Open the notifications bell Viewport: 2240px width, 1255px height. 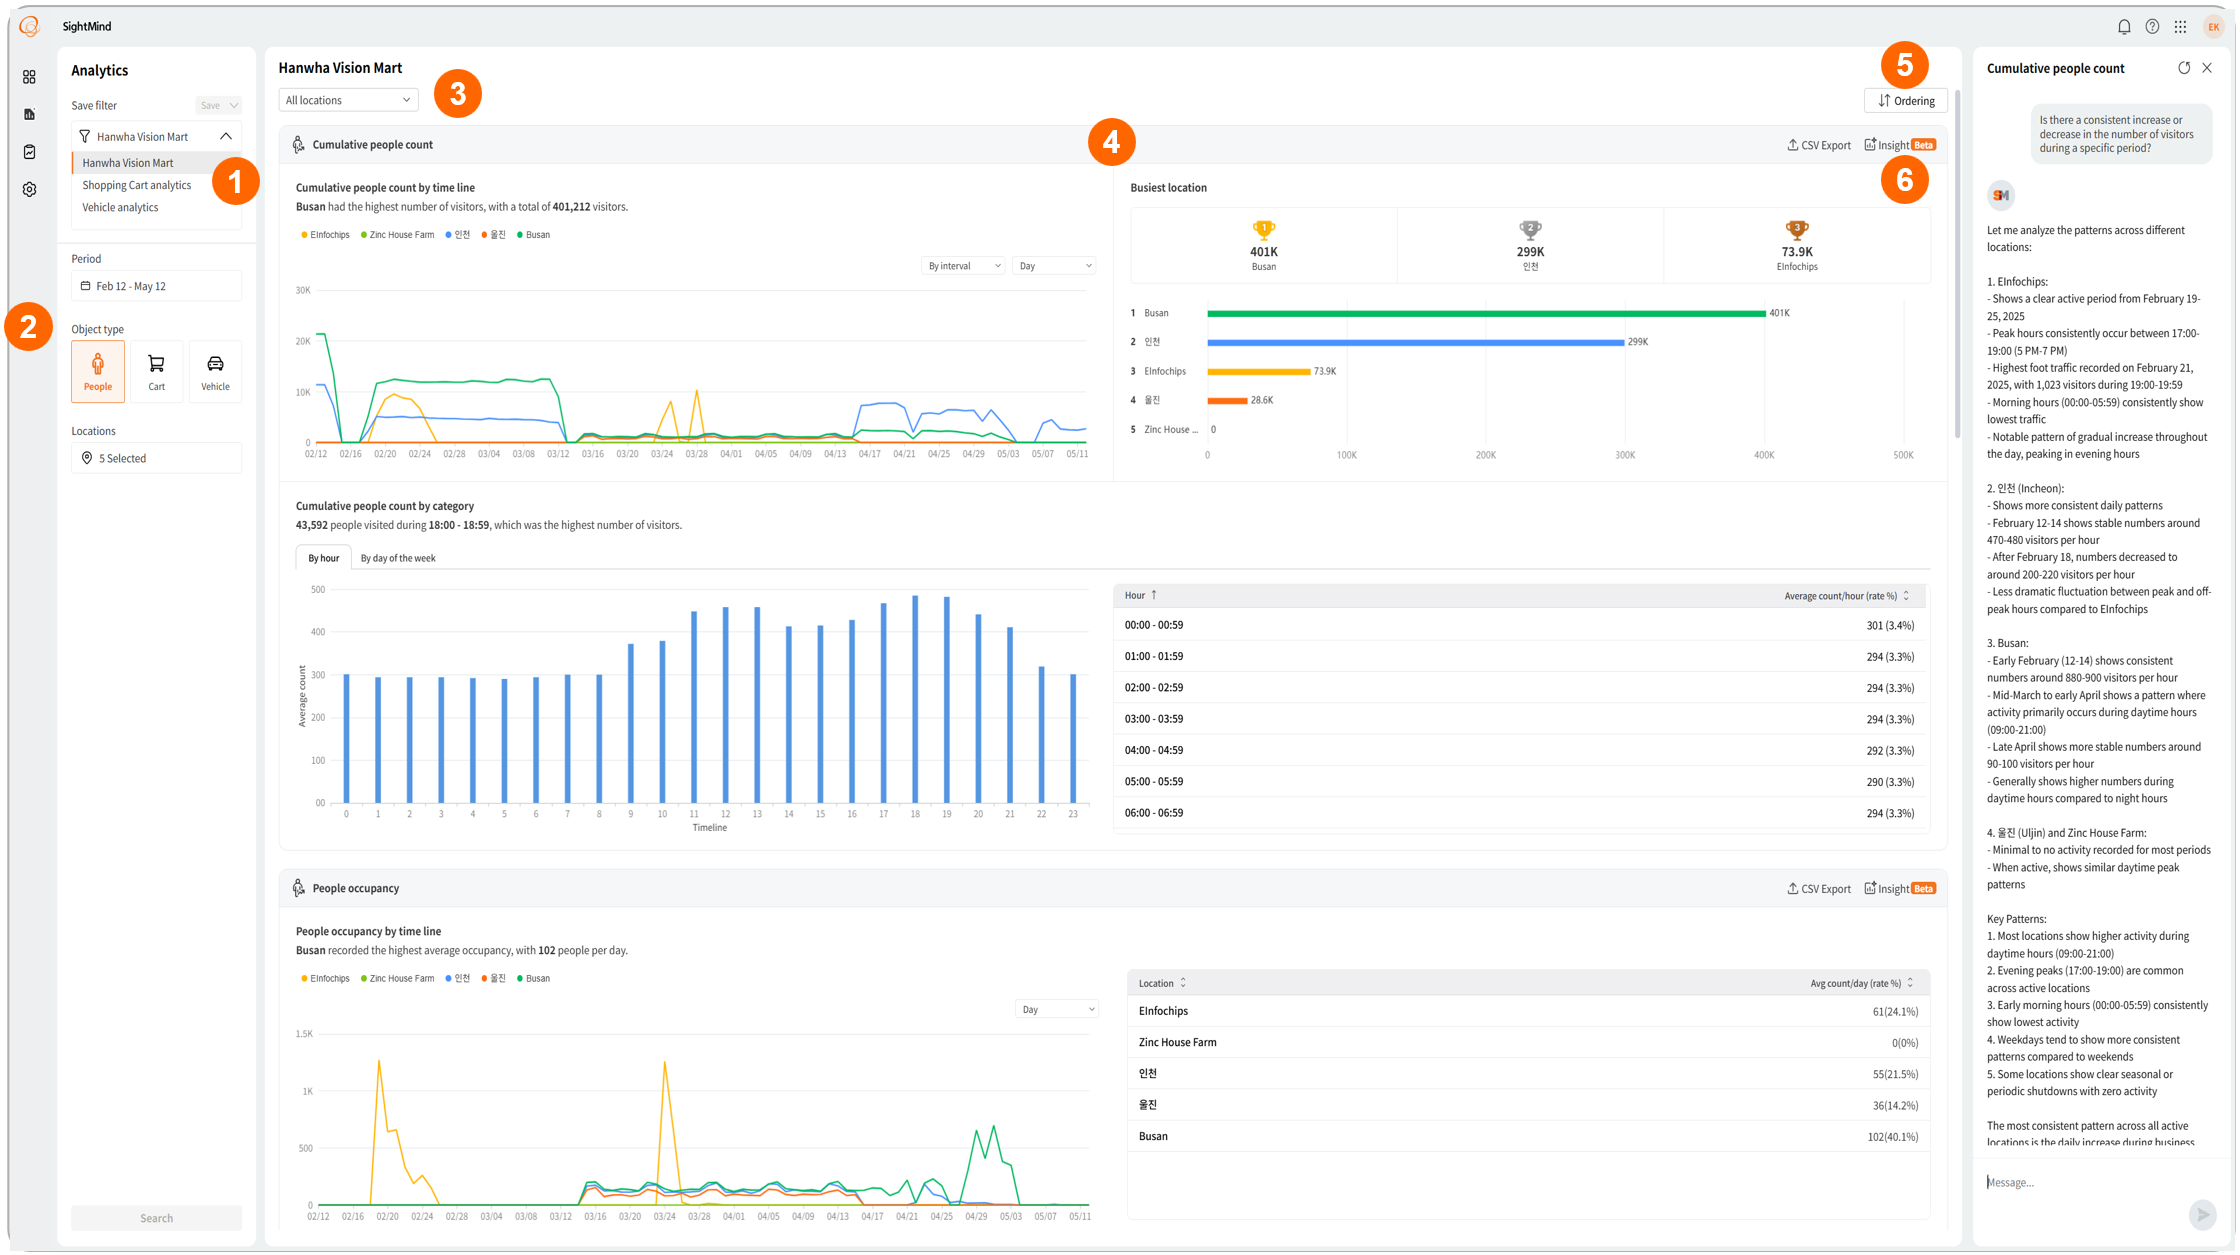click(x=2124, y=27)
